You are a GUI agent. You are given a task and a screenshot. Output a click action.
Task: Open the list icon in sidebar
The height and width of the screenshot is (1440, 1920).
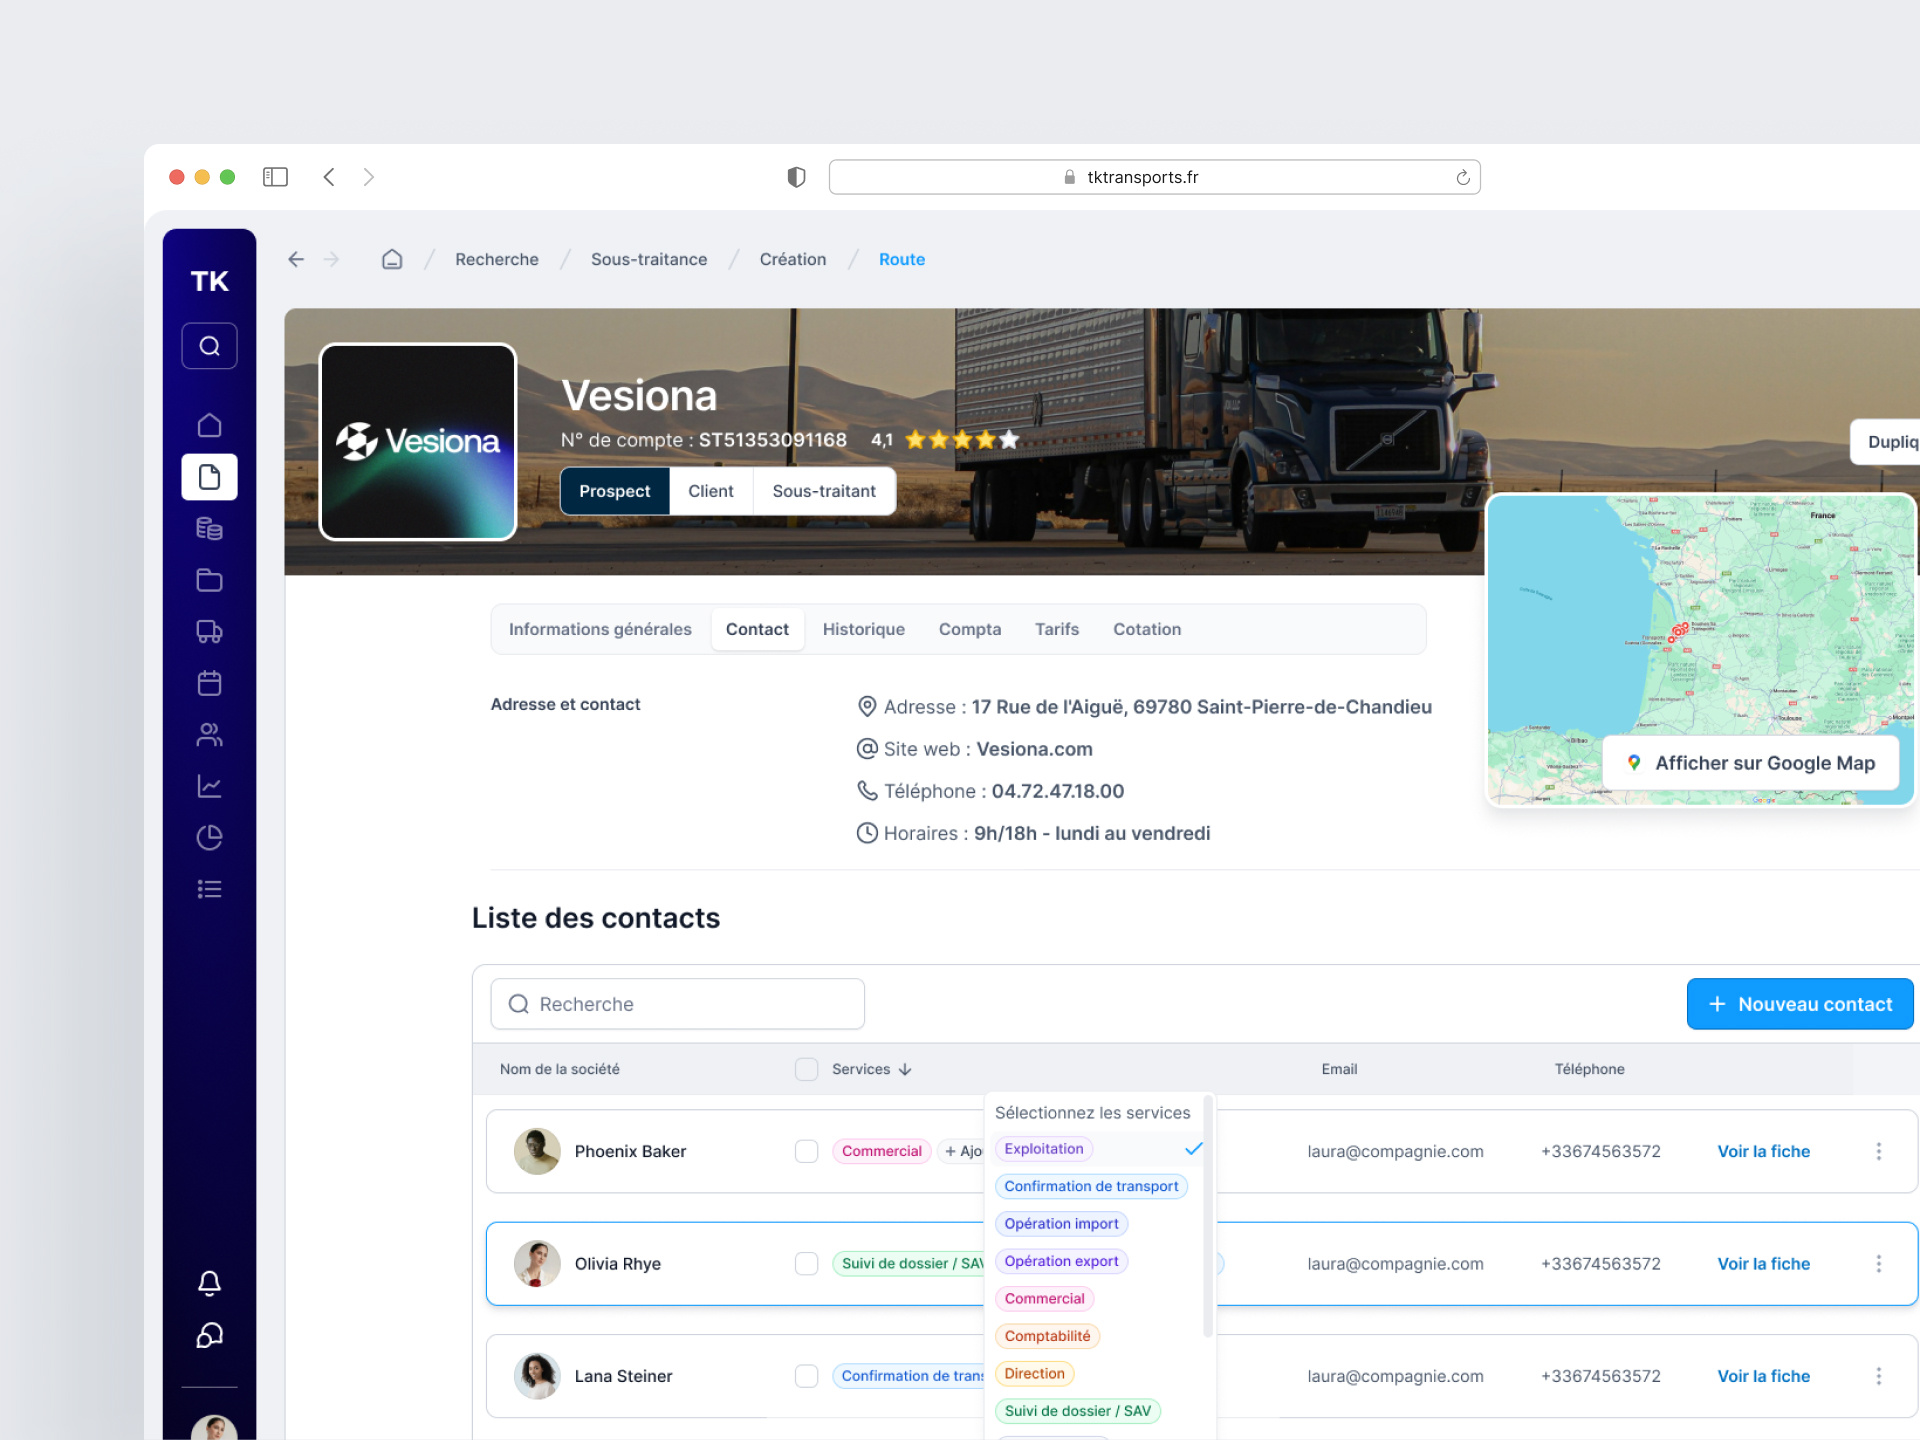tap(209, 889)
